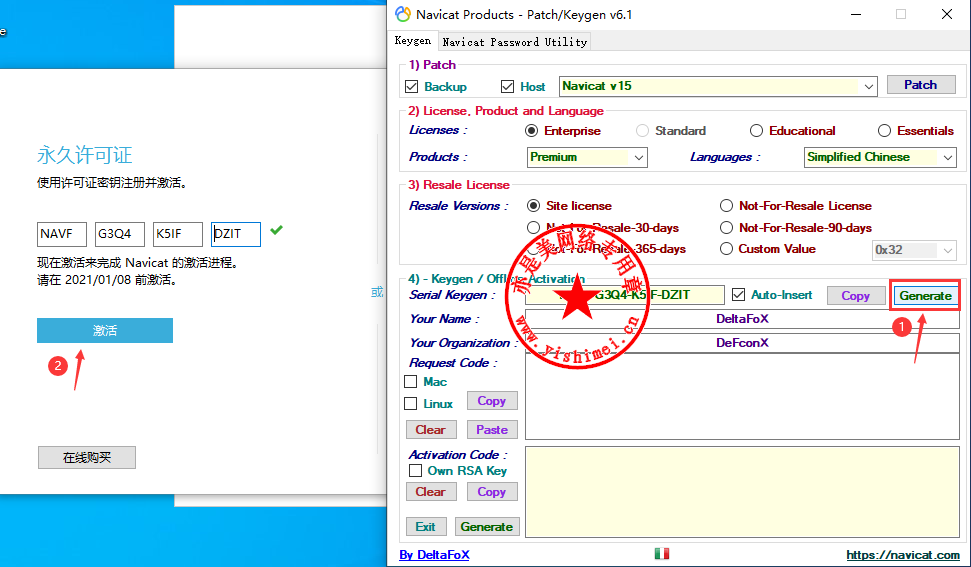Select the Site license radio button

click(x=533, y=206)
